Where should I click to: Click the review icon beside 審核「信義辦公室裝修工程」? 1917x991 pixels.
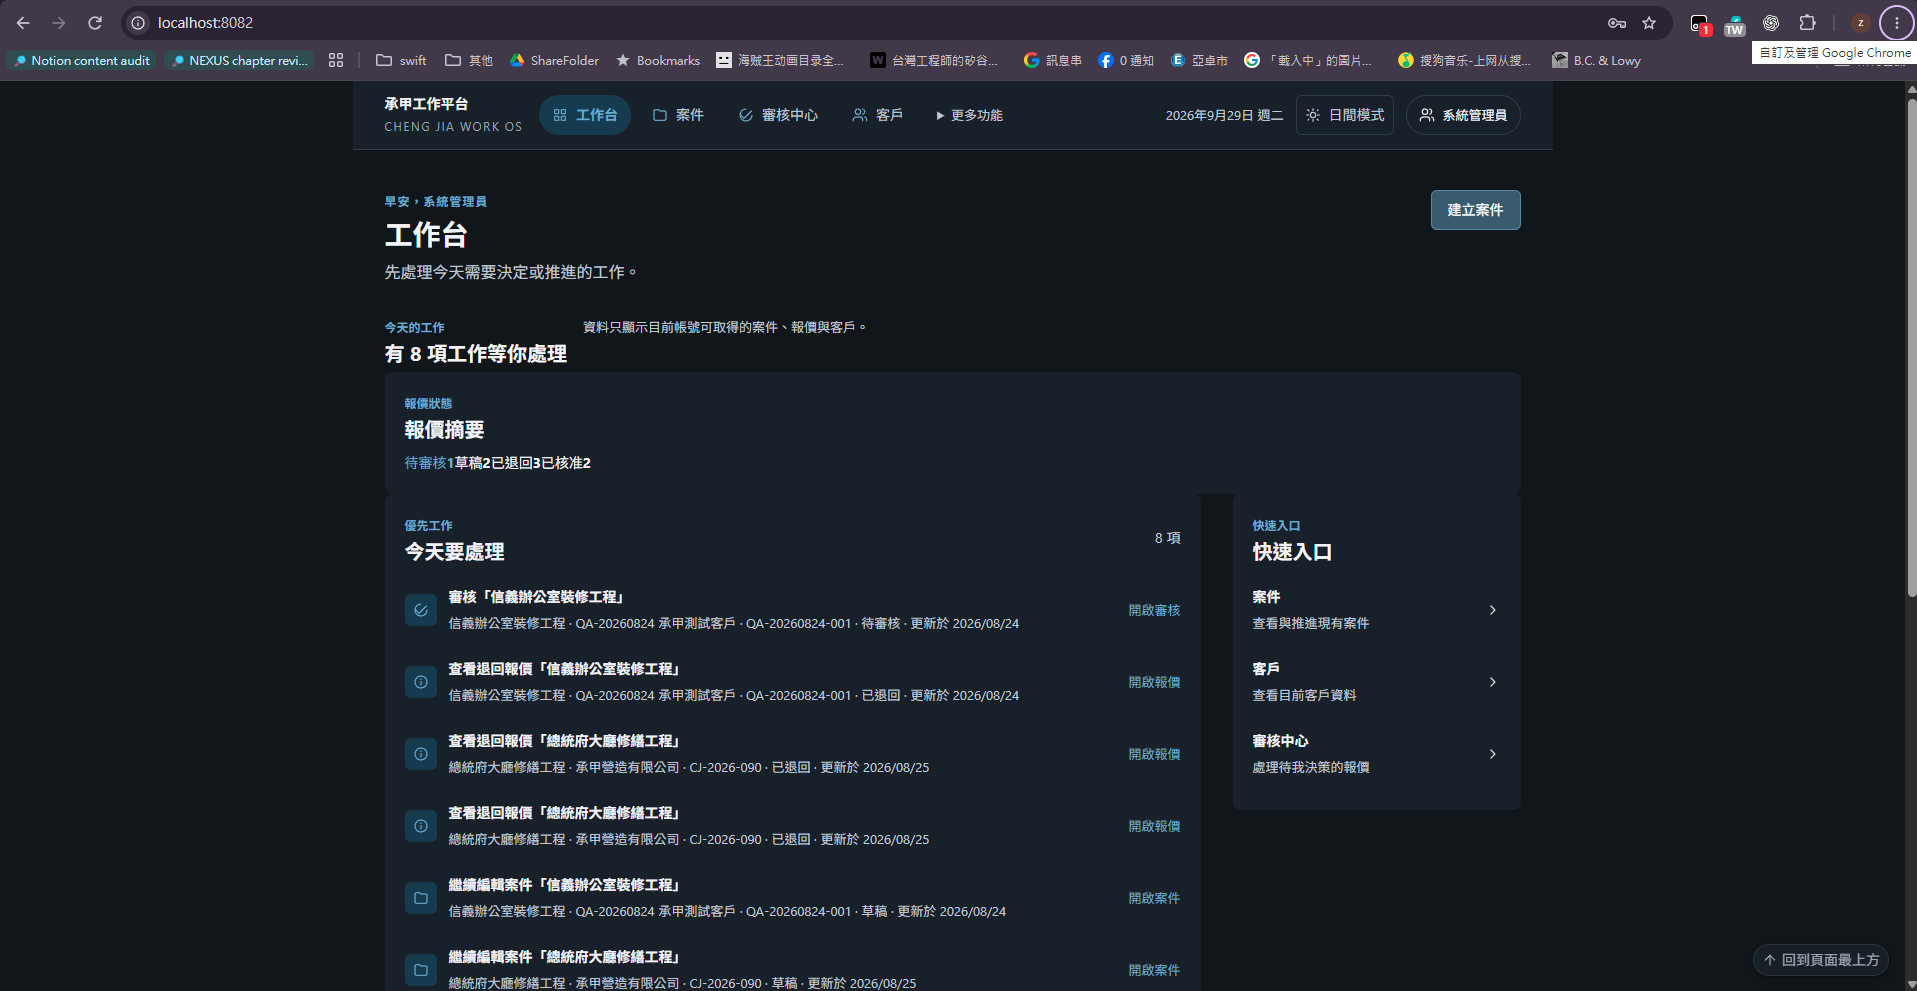click(x=421, y=610)
